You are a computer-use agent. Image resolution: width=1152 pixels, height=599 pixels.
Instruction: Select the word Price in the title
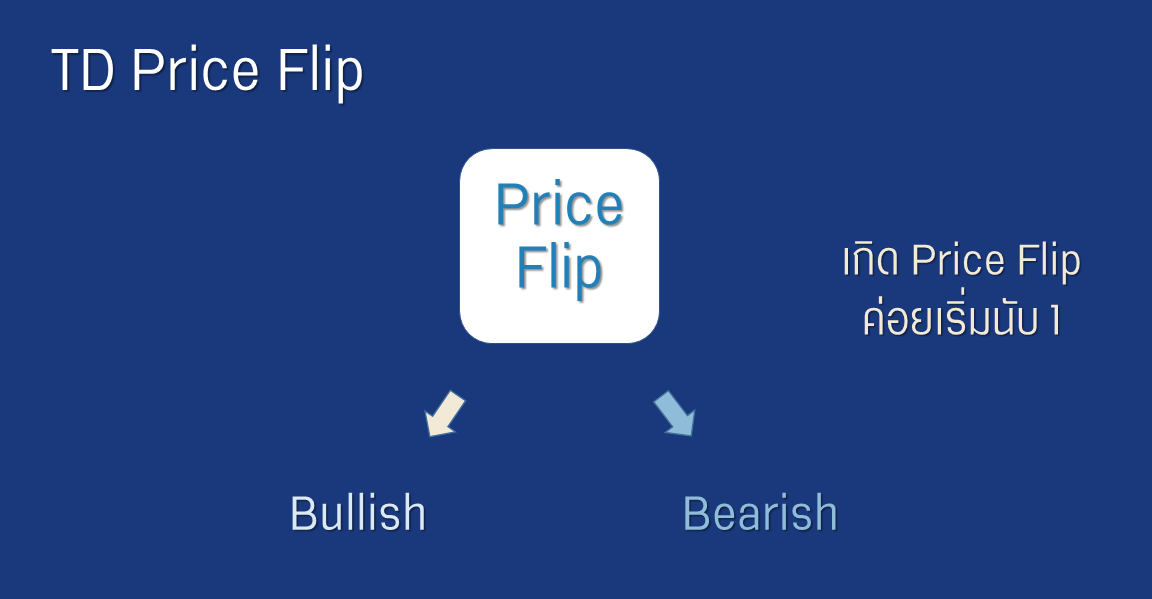coord(195,71)
